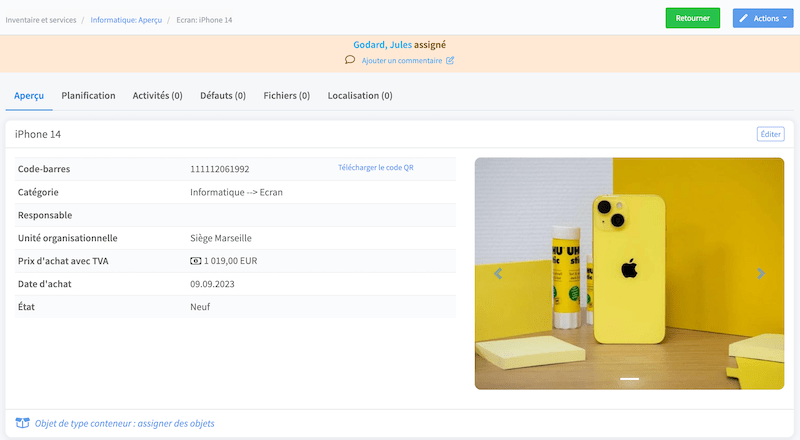Screen dimensions: 800x440
Task: Click the green Retourner button
Action: (692, 18)
